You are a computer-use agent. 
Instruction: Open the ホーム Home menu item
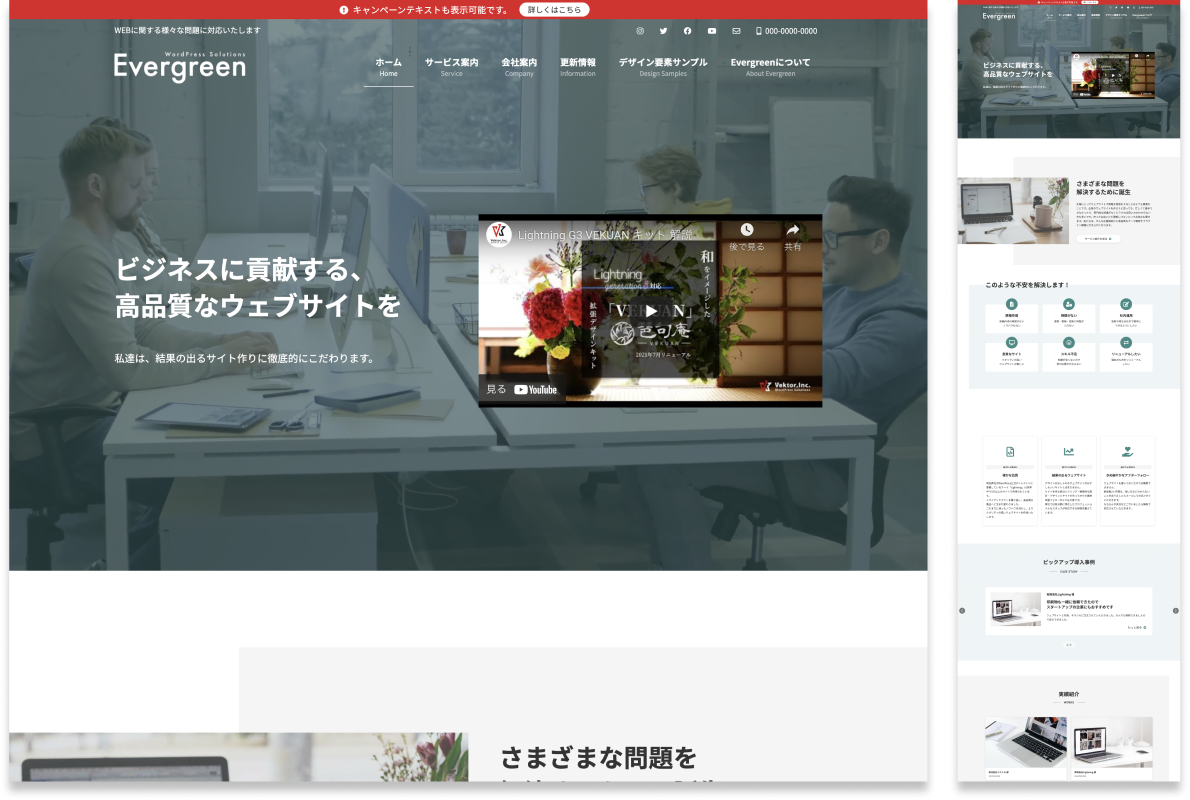(388, 67)
